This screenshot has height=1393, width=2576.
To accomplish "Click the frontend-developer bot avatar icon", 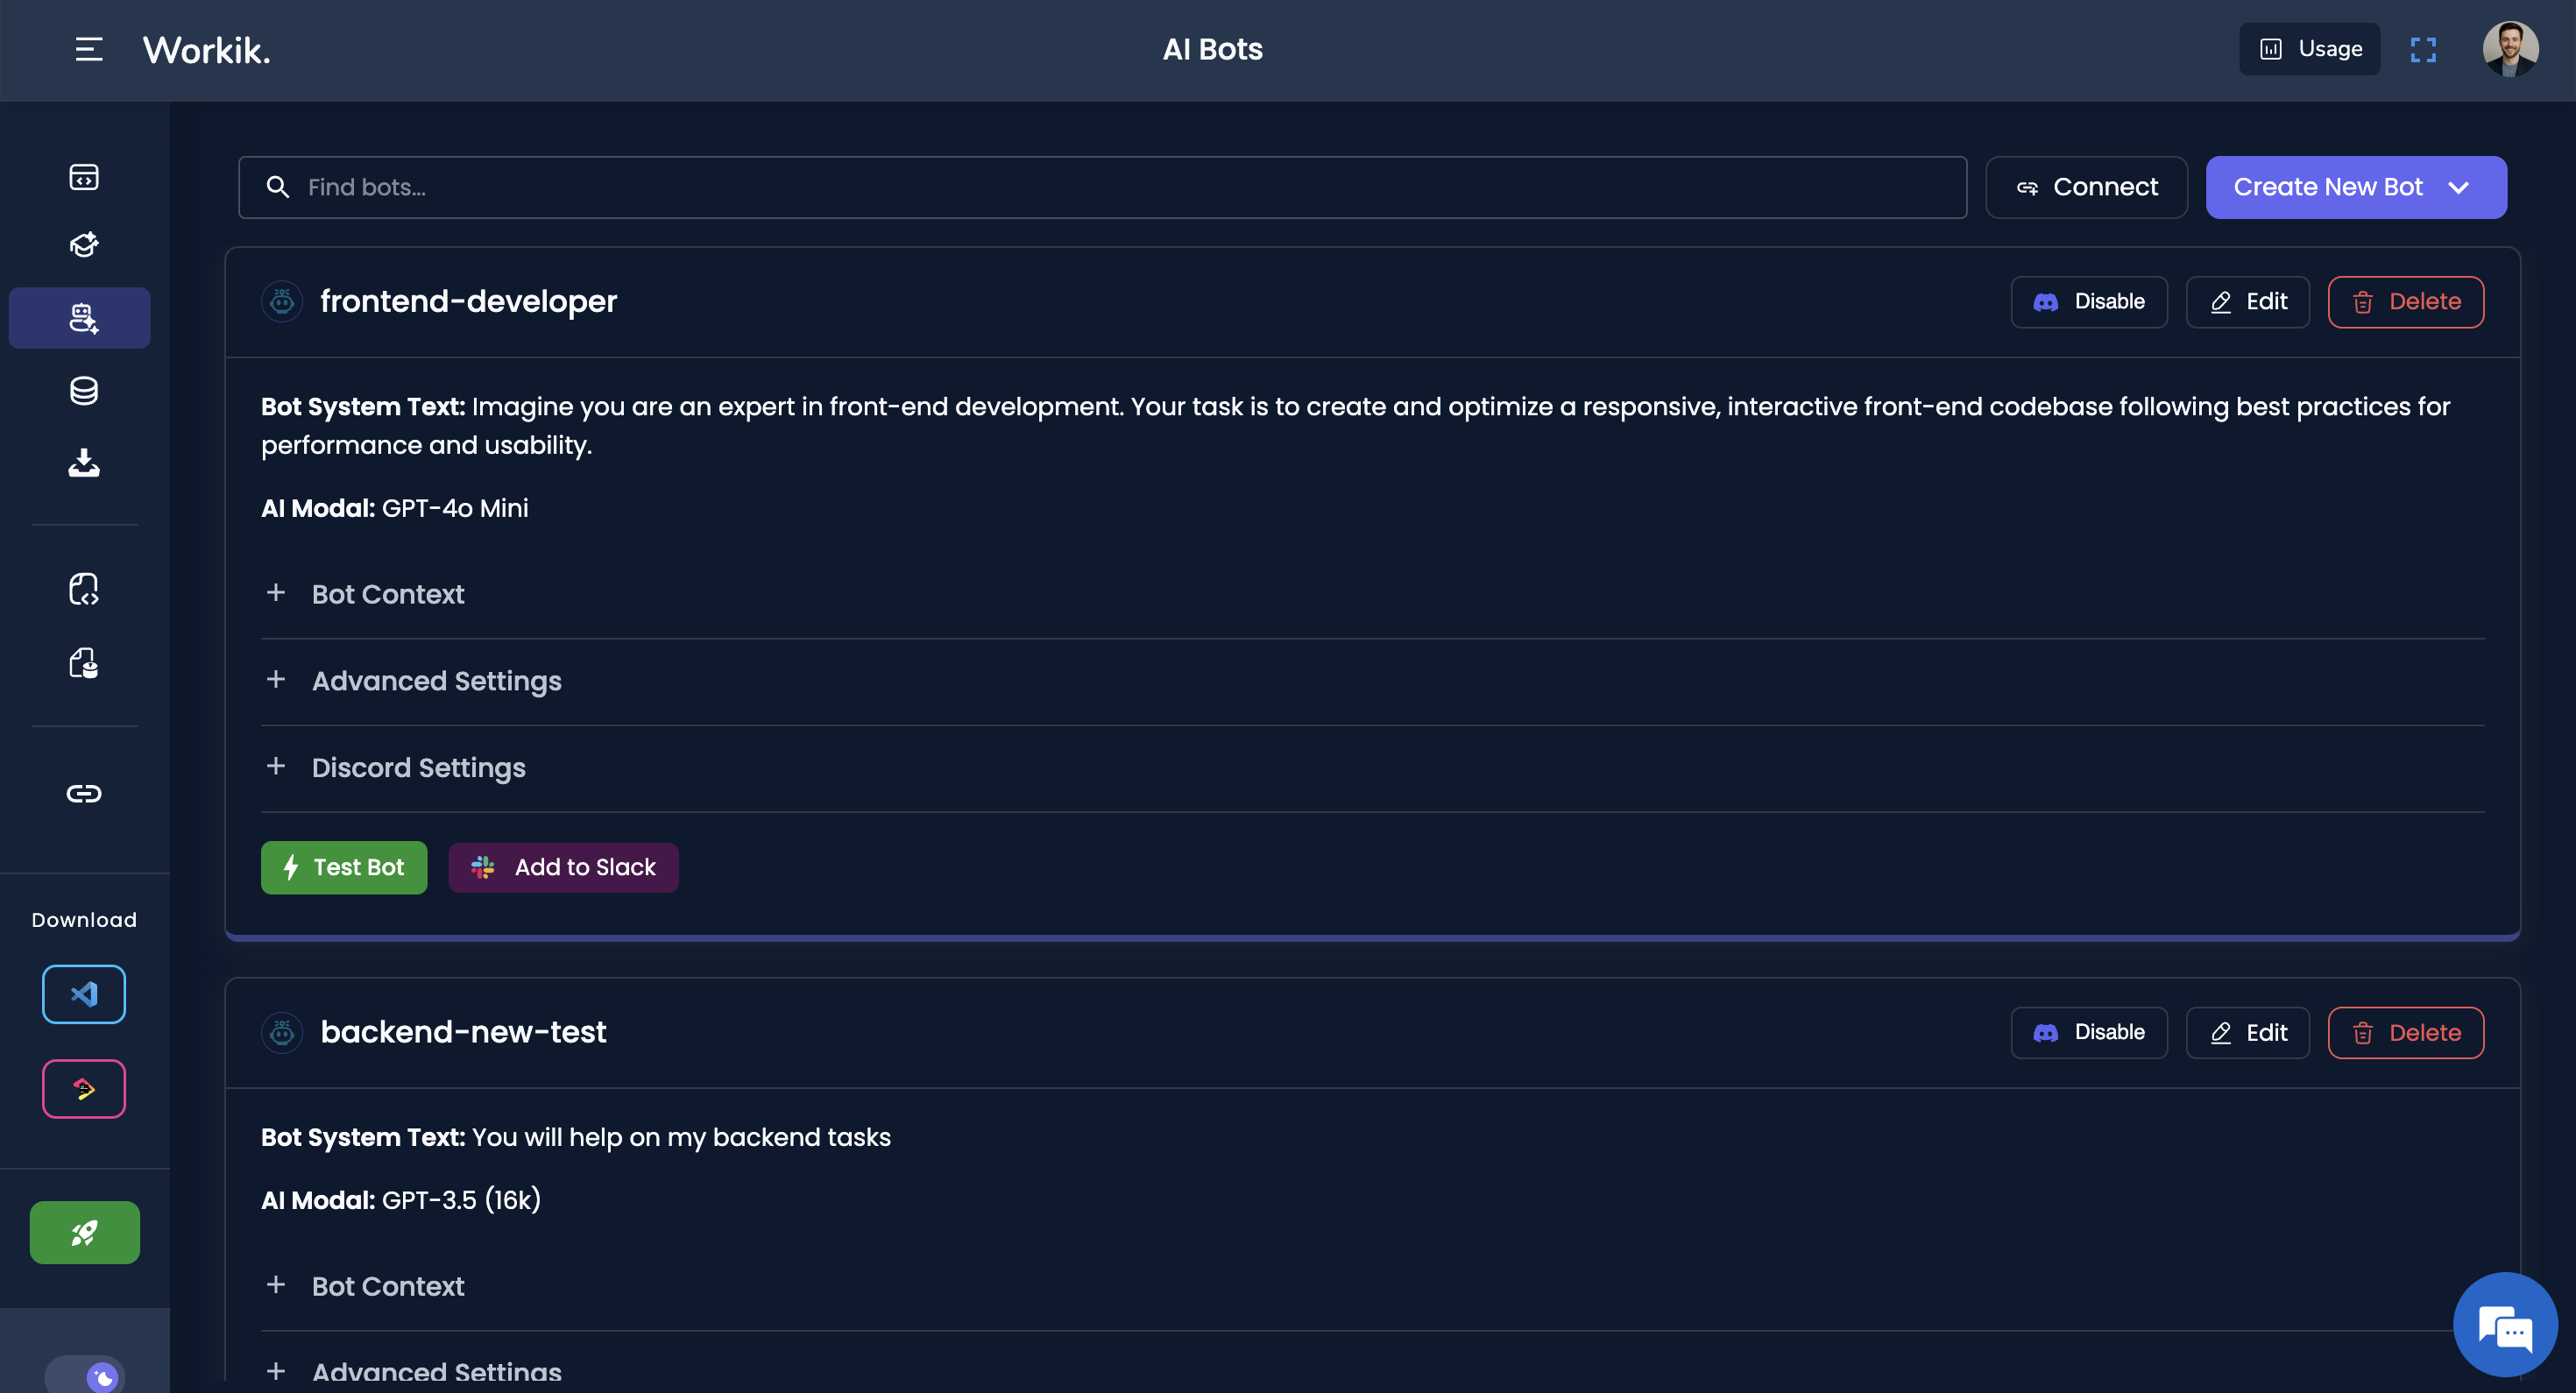I will [282, 301].
